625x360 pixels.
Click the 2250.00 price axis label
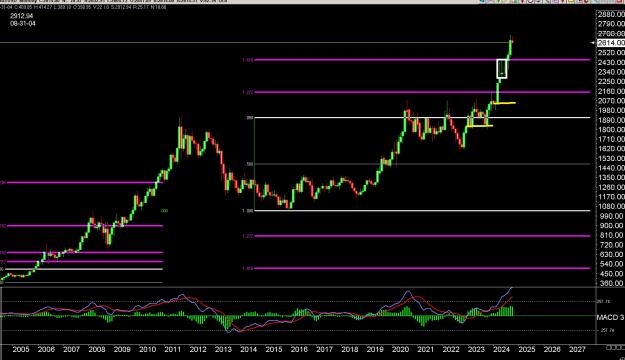coord(611,81)
